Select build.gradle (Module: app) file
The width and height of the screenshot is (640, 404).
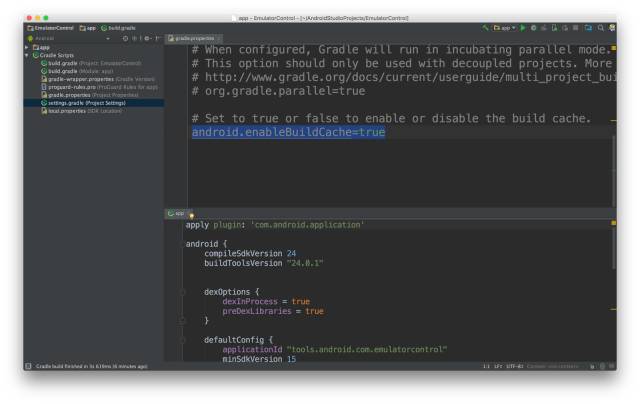coord(77,71)
